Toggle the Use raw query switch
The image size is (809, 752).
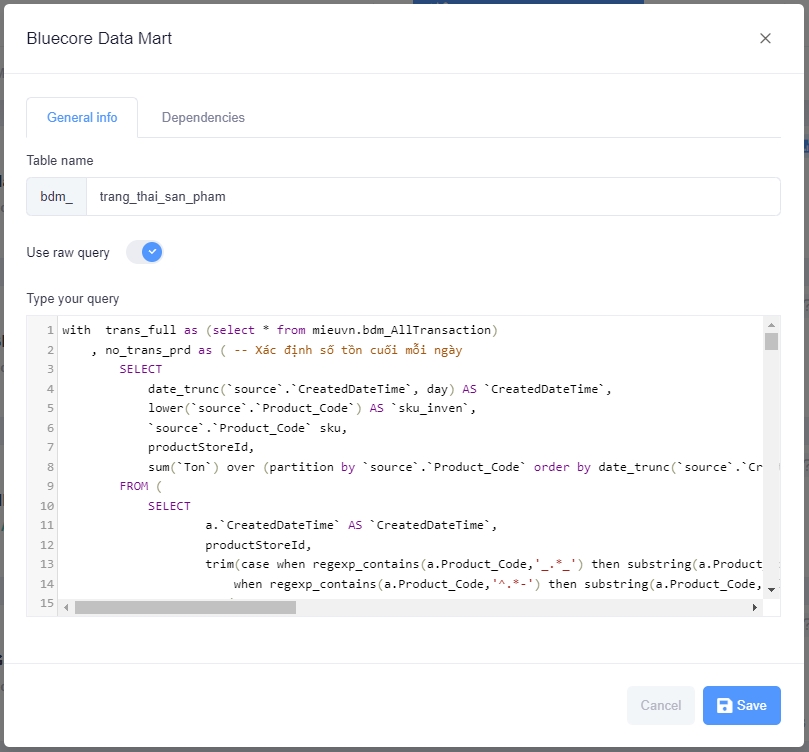click(144, 252)
